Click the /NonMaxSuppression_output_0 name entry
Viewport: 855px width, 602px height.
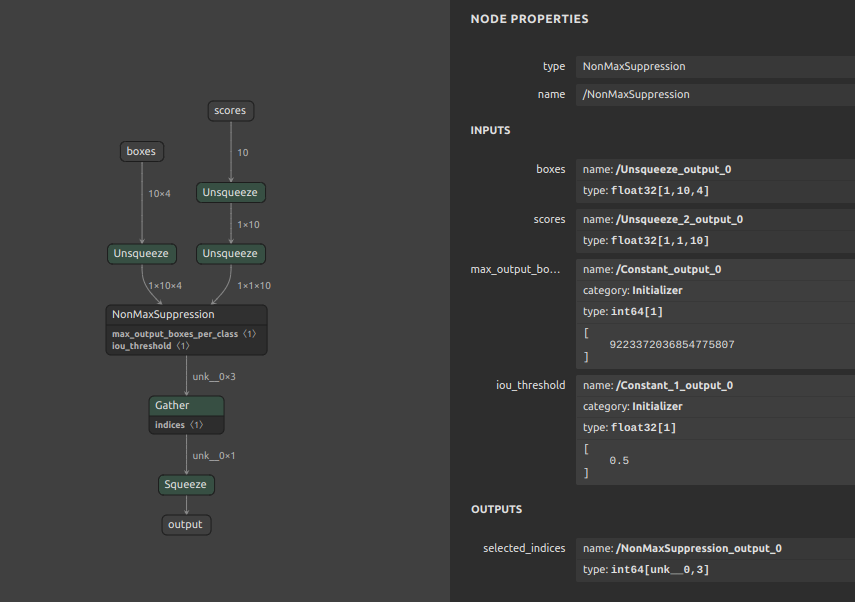tap(715, 549)
